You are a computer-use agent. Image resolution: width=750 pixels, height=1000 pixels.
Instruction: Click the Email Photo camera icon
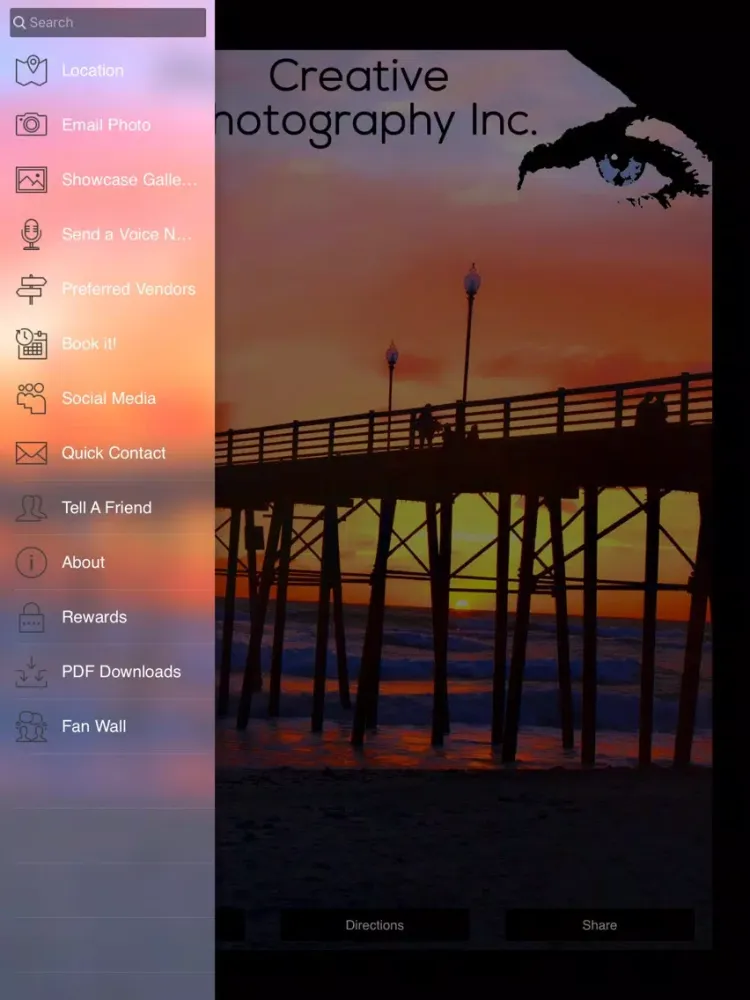click(x=31, y=124)
